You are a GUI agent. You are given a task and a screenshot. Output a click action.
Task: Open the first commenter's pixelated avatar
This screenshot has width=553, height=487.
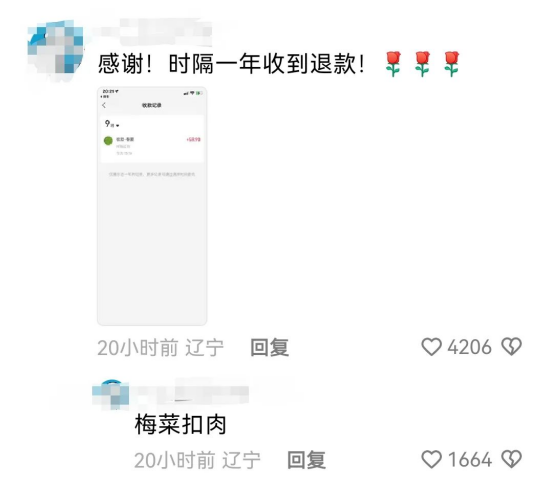(56, 49)
